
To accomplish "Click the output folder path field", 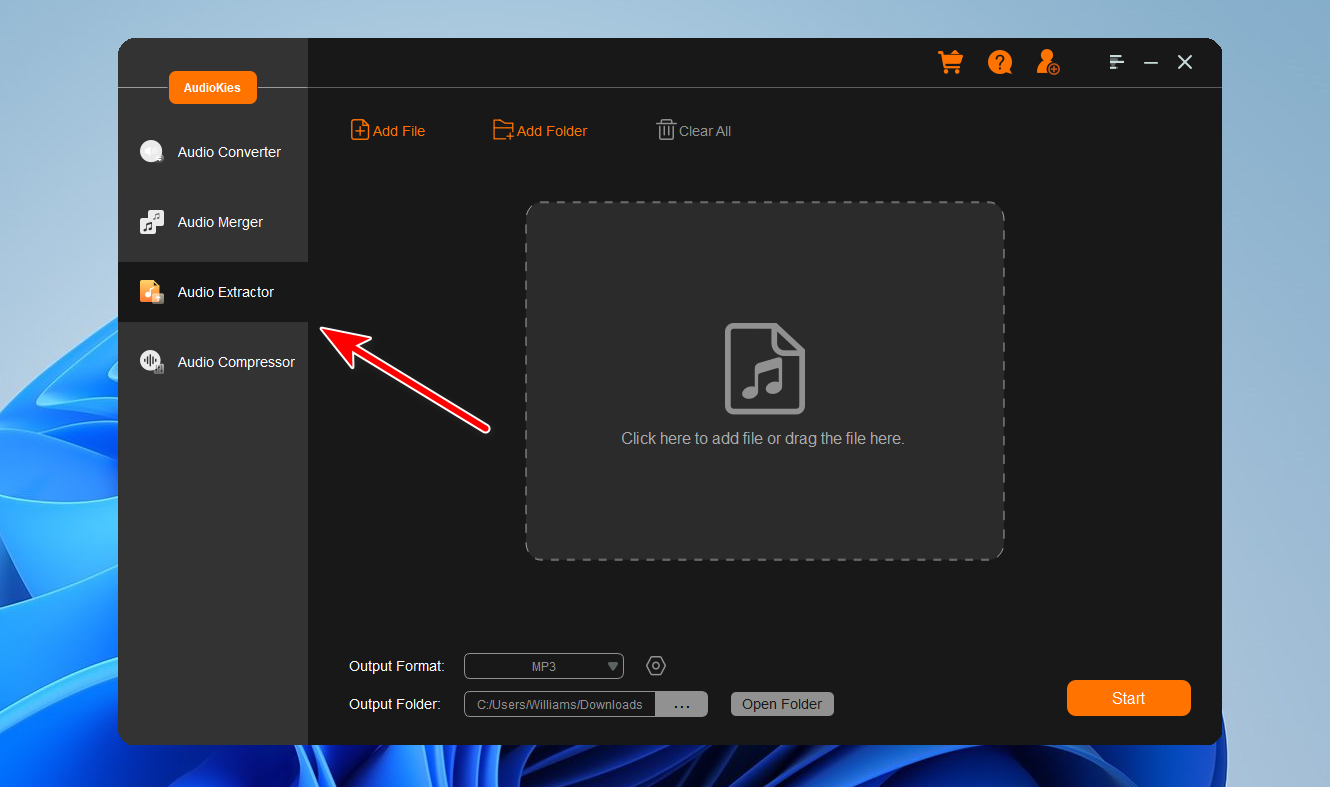I will (560, 704).
